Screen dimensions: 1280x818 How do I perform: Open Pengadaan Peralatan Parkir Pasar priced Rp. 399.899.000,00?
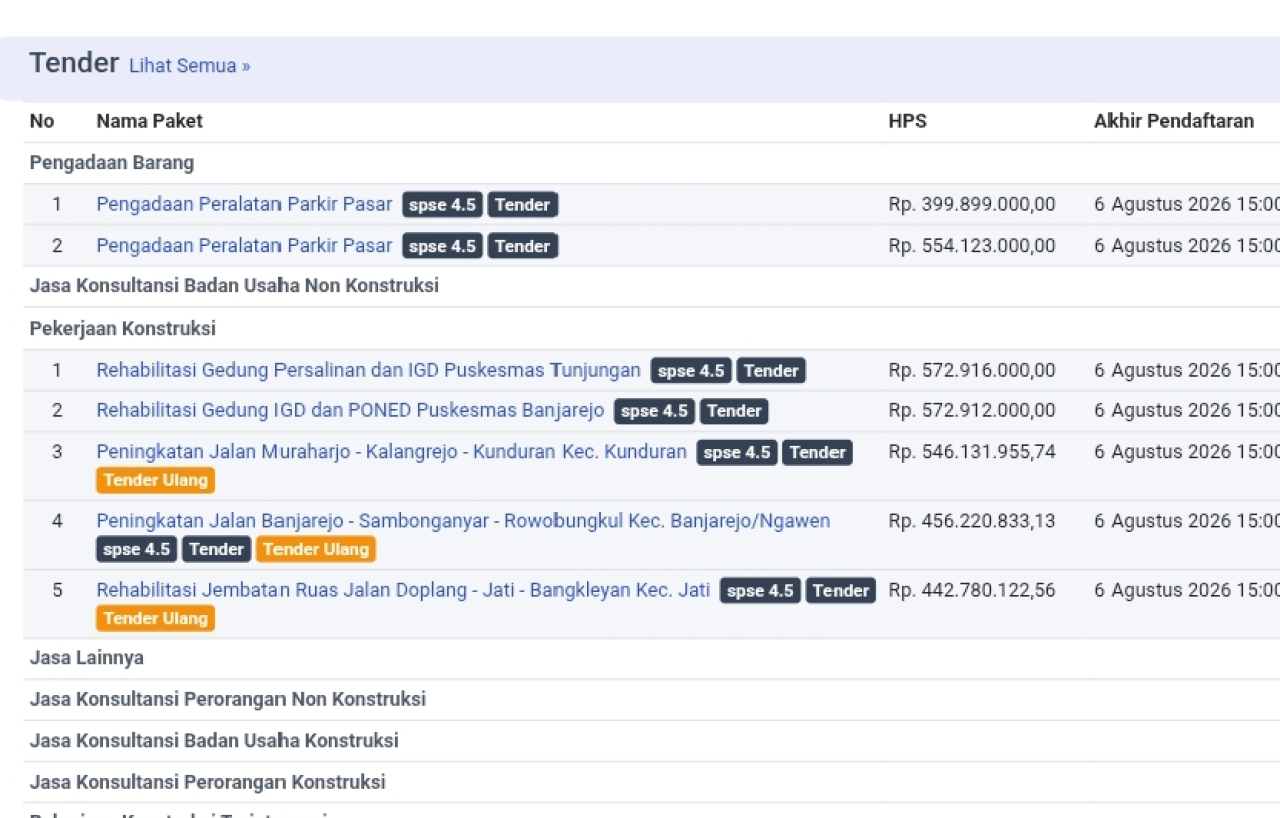coord(244,204)
